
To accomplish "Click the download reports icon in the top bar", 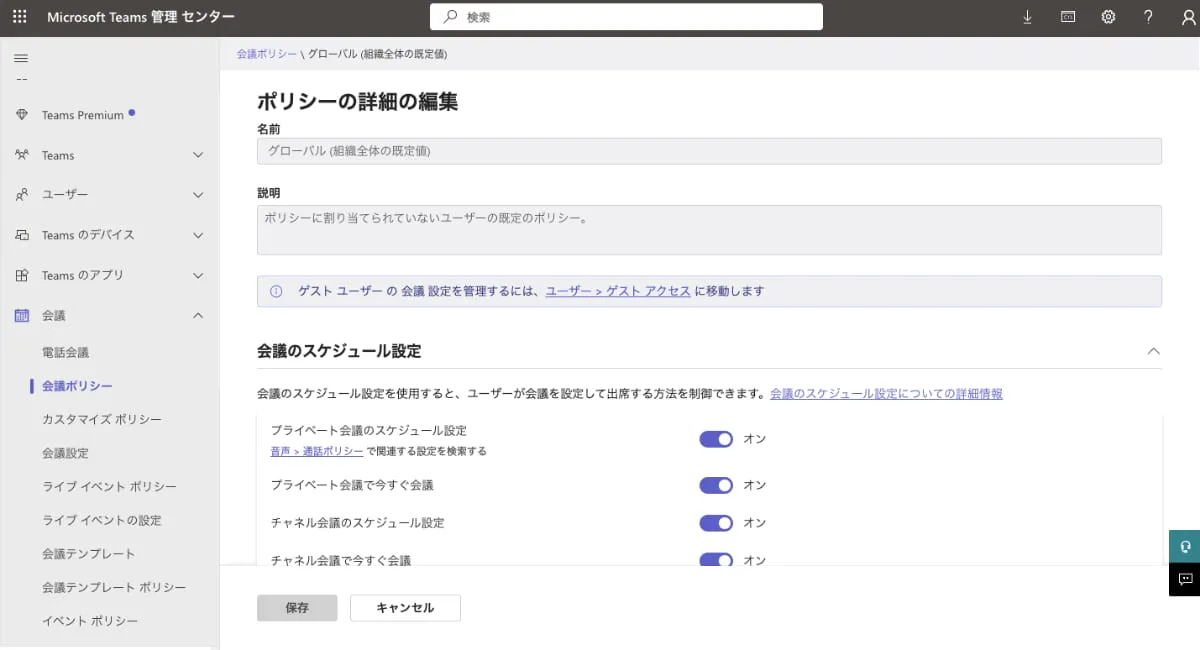I will click(1027, 16).
